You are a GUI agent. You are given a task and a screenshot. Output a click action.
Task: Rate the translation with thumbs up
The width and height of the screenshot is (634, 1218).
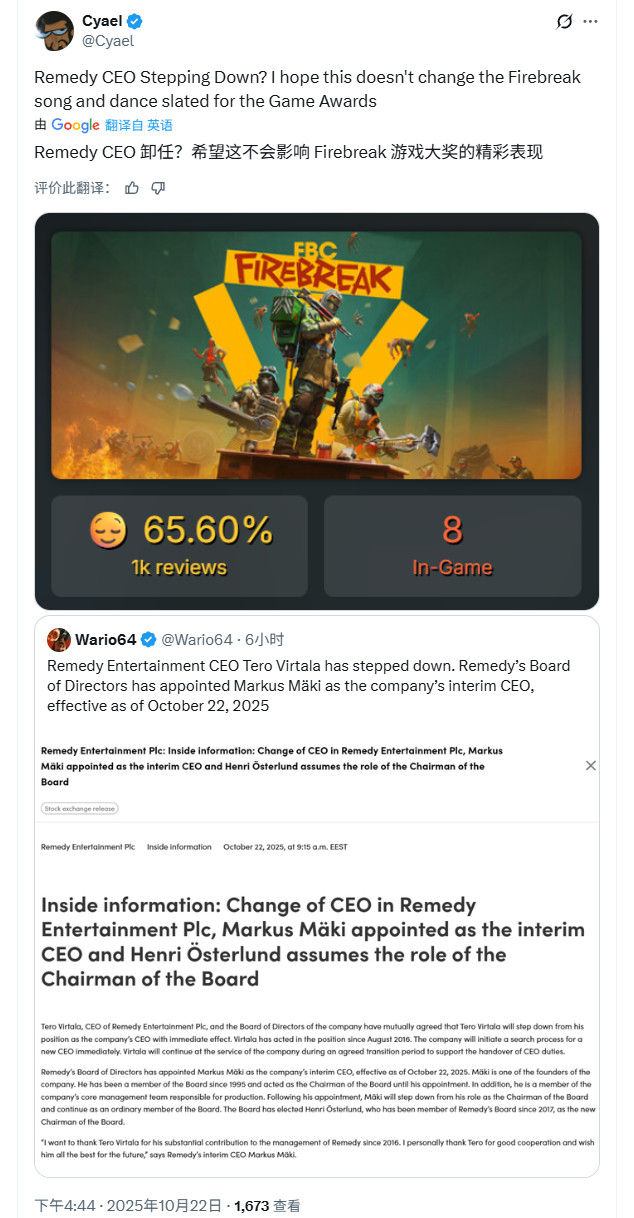point(131,187)
